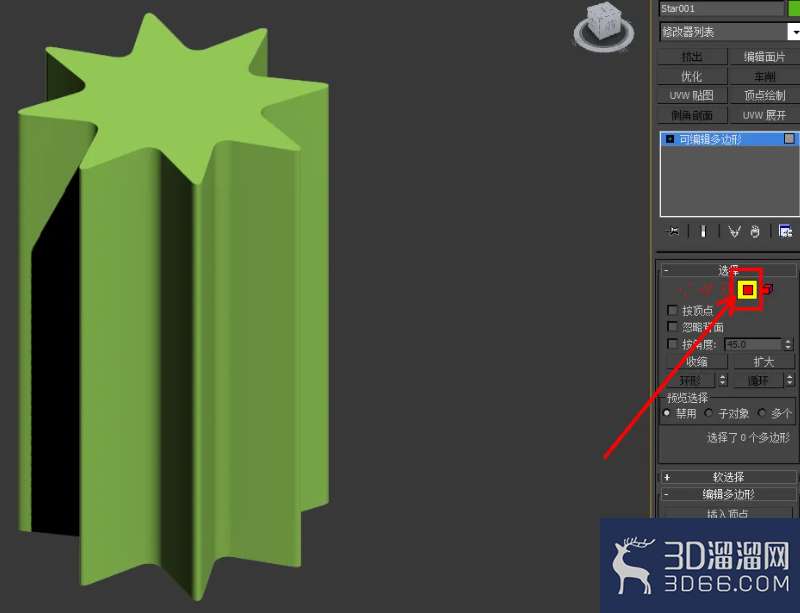Click the 扩大 selection button
The height and width of the screenshot is (613, 800).
click(764, 362)
